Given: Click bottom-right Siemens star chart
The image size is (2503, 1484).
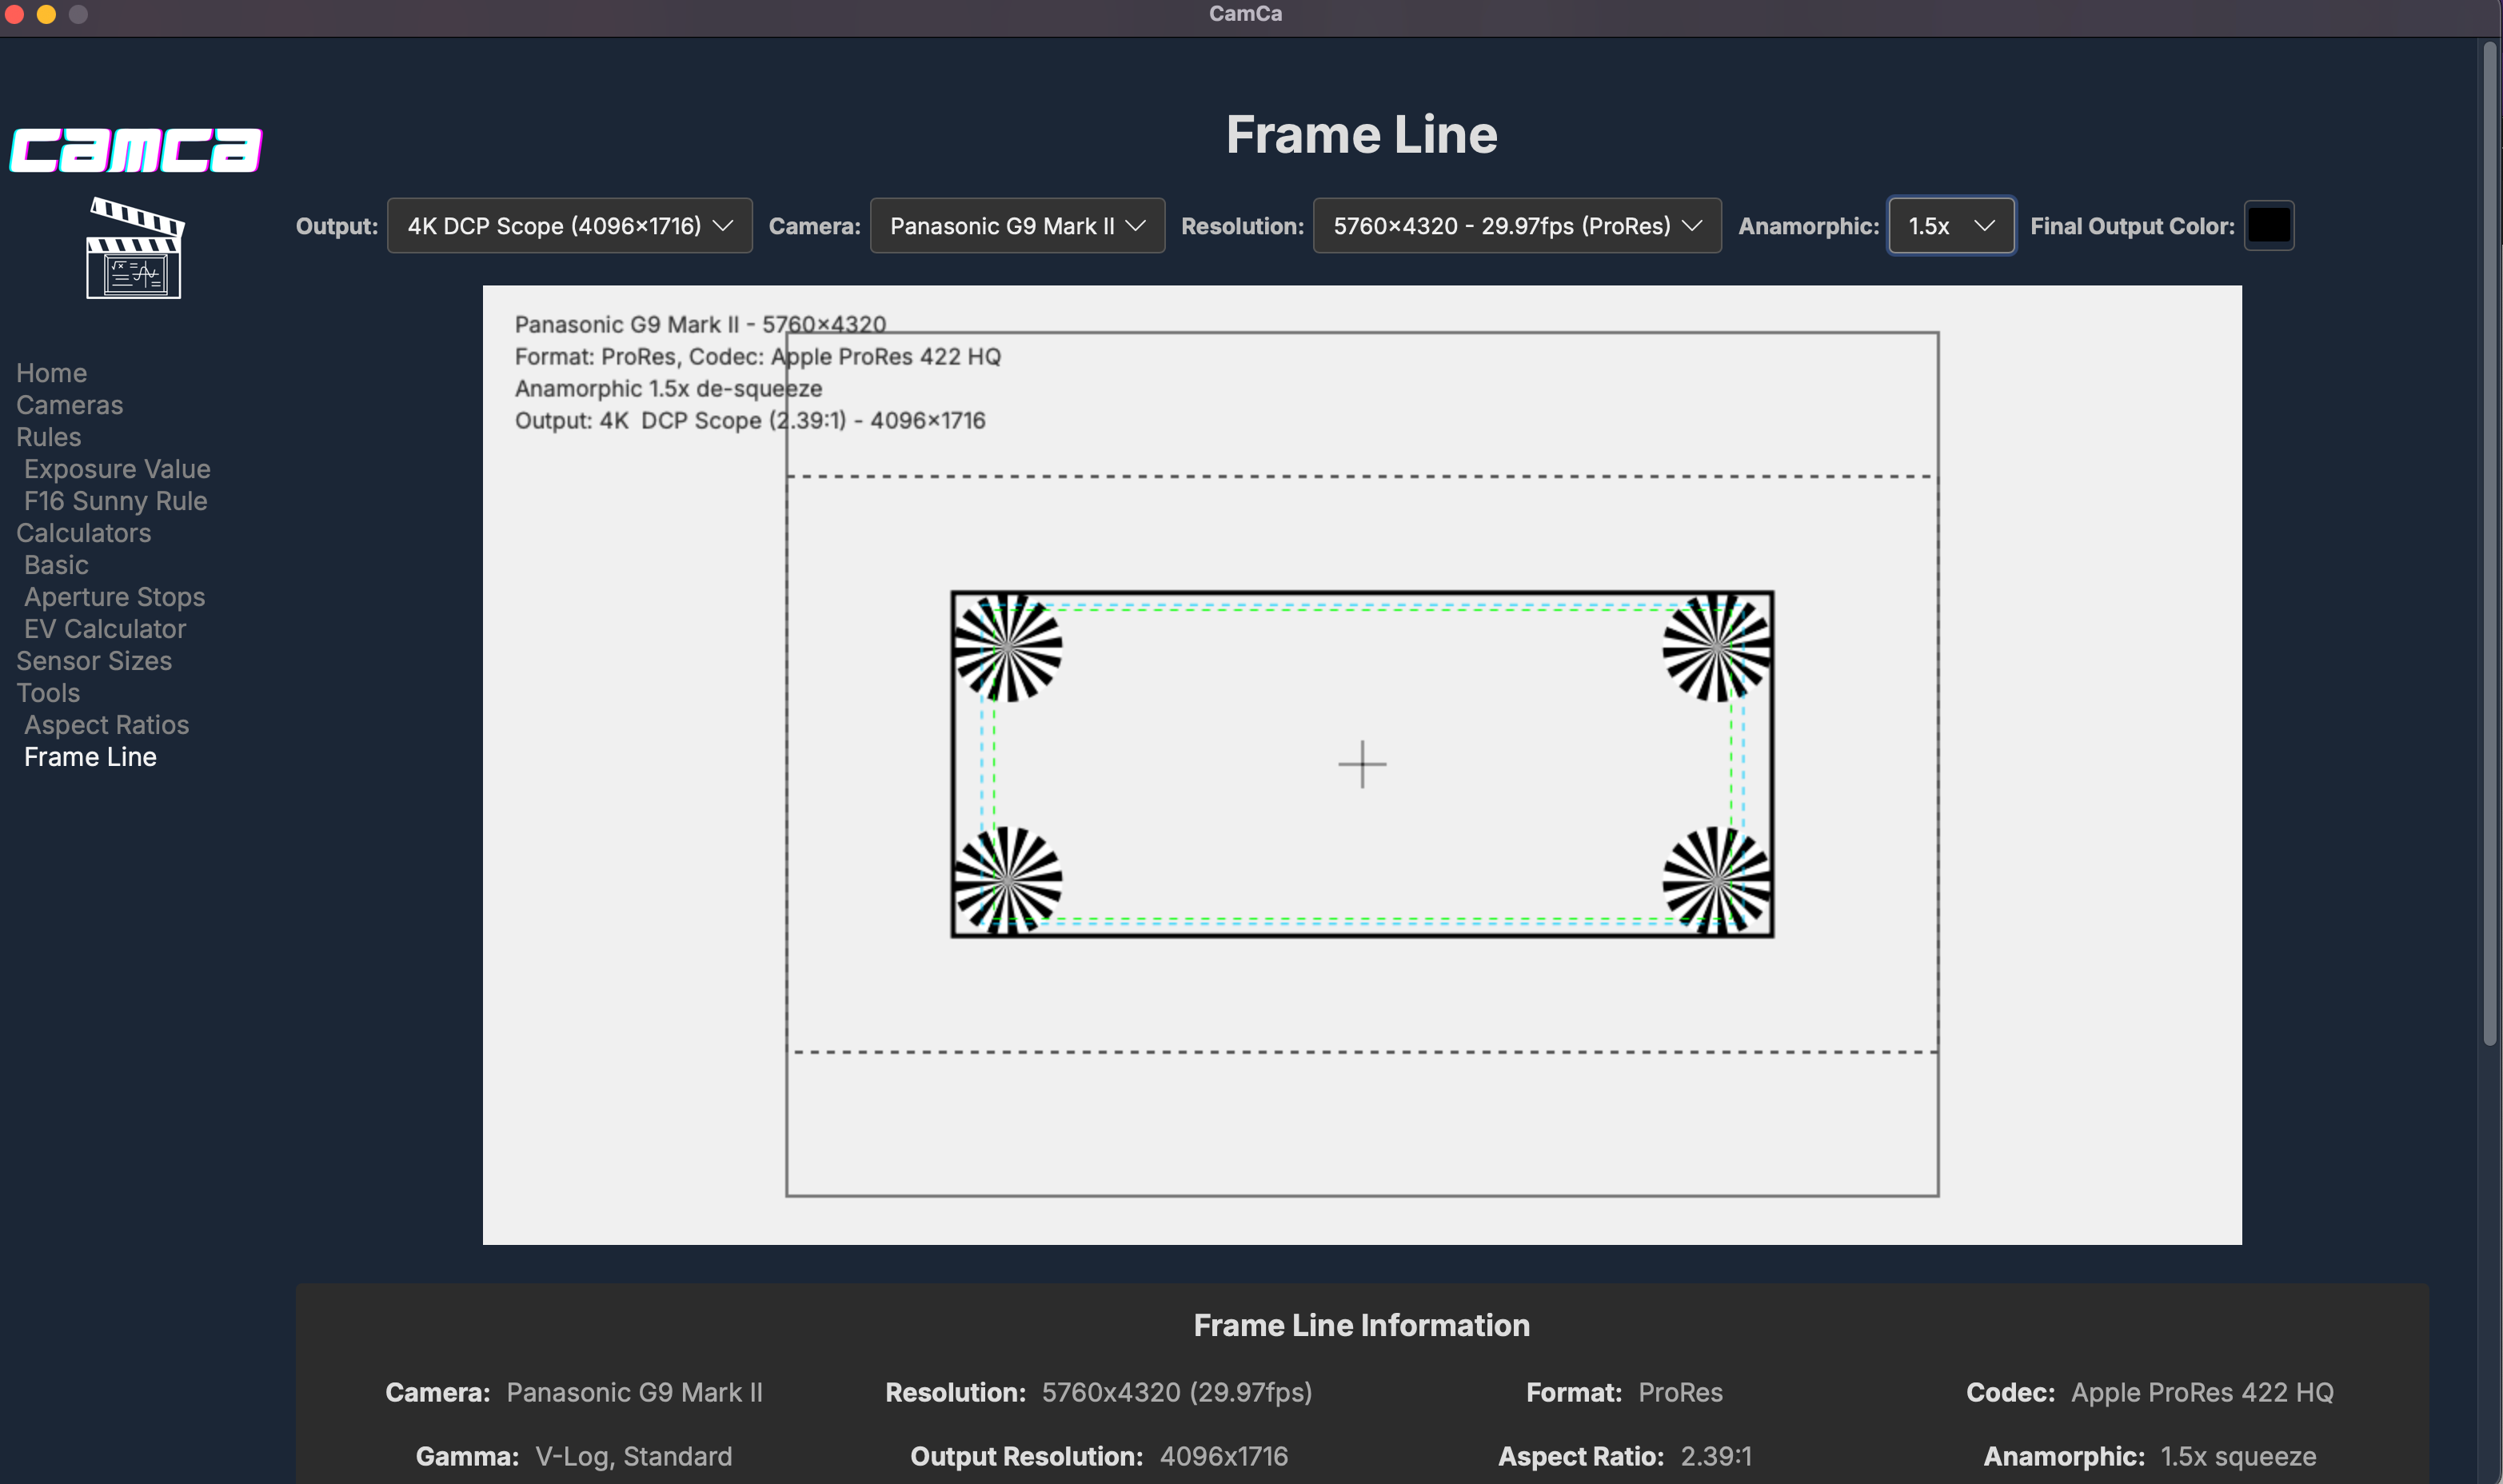Looking at the screenshot, I should coord(1717,881).
